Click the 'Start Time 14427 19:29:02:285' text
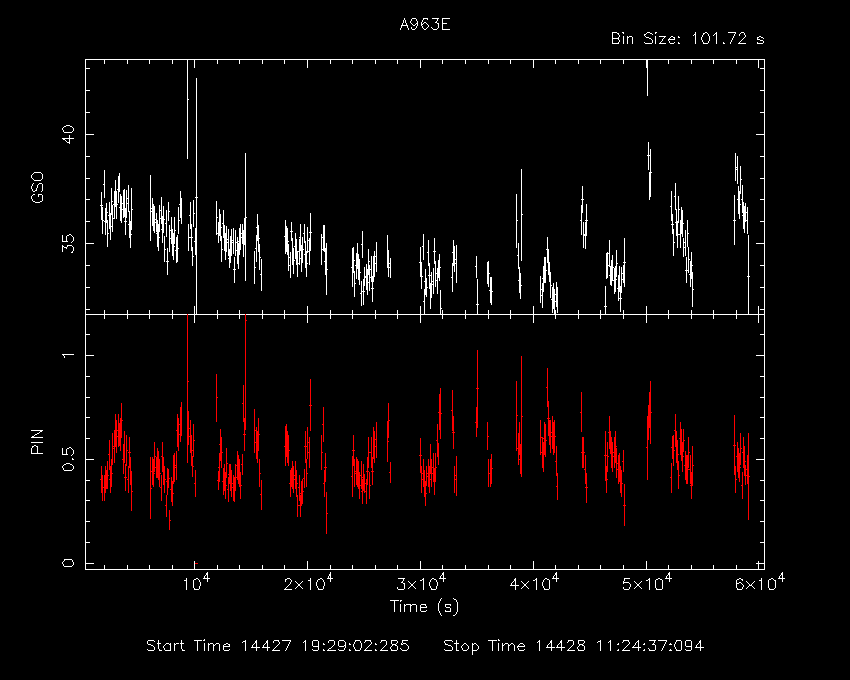The width and height of the screenshot is (850, 680). click(x=278, y=646)
